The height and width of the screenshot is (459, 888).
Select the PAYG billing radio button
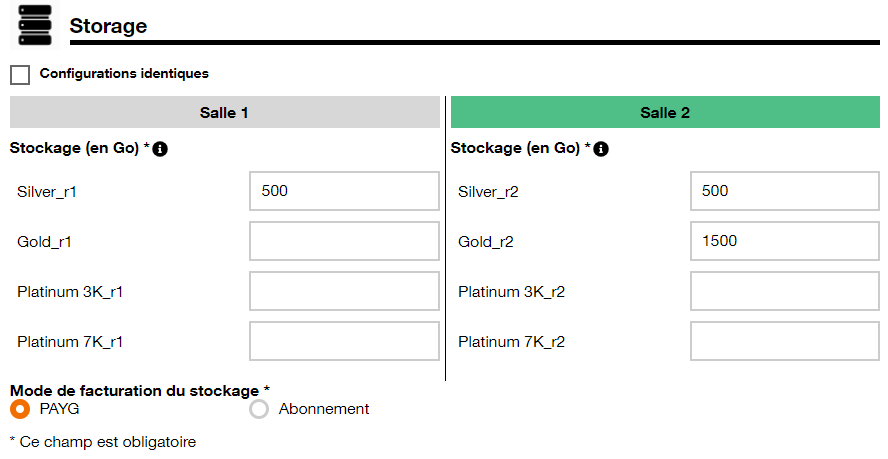tap(20, 409)
